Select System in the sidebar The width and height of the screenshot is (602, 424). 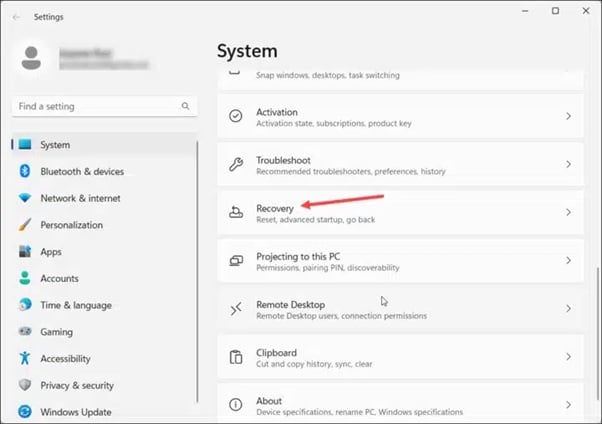click(104, 145)
